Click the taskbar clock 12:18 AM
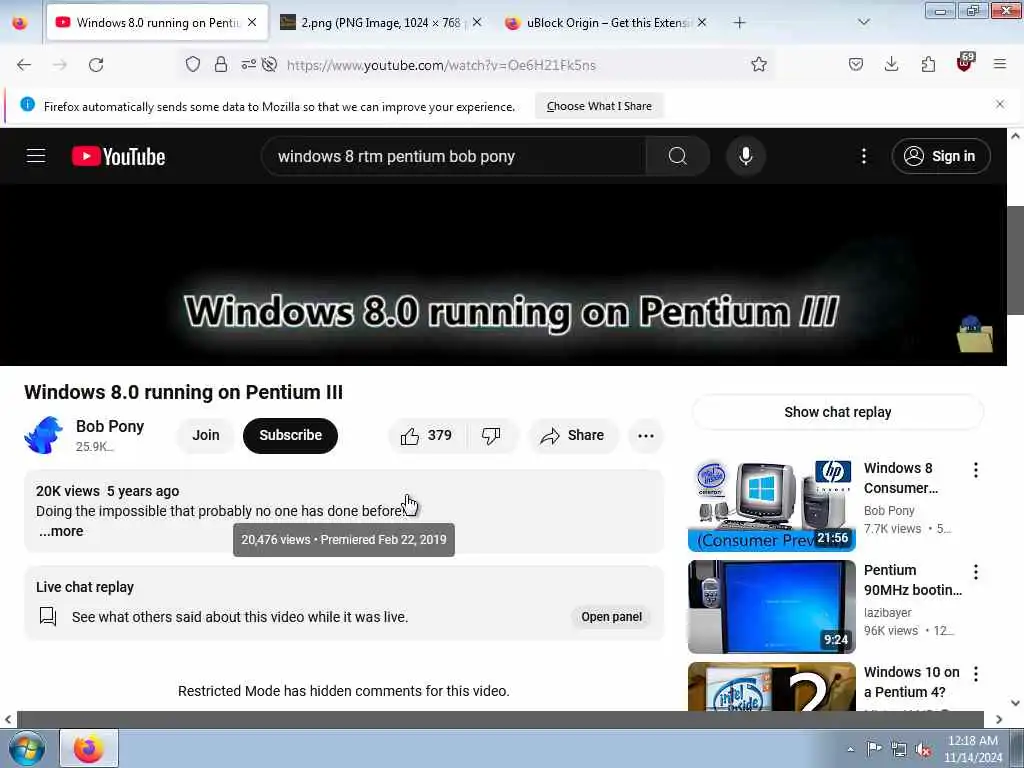Viewport: 1024px width, 768px height. click(972, 748)
